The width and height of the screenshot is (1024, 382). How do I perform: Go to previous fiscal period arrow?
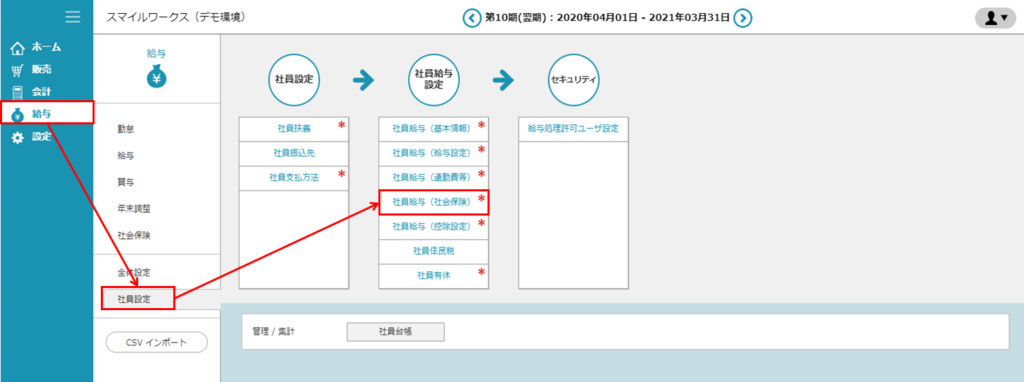point(472,18)
